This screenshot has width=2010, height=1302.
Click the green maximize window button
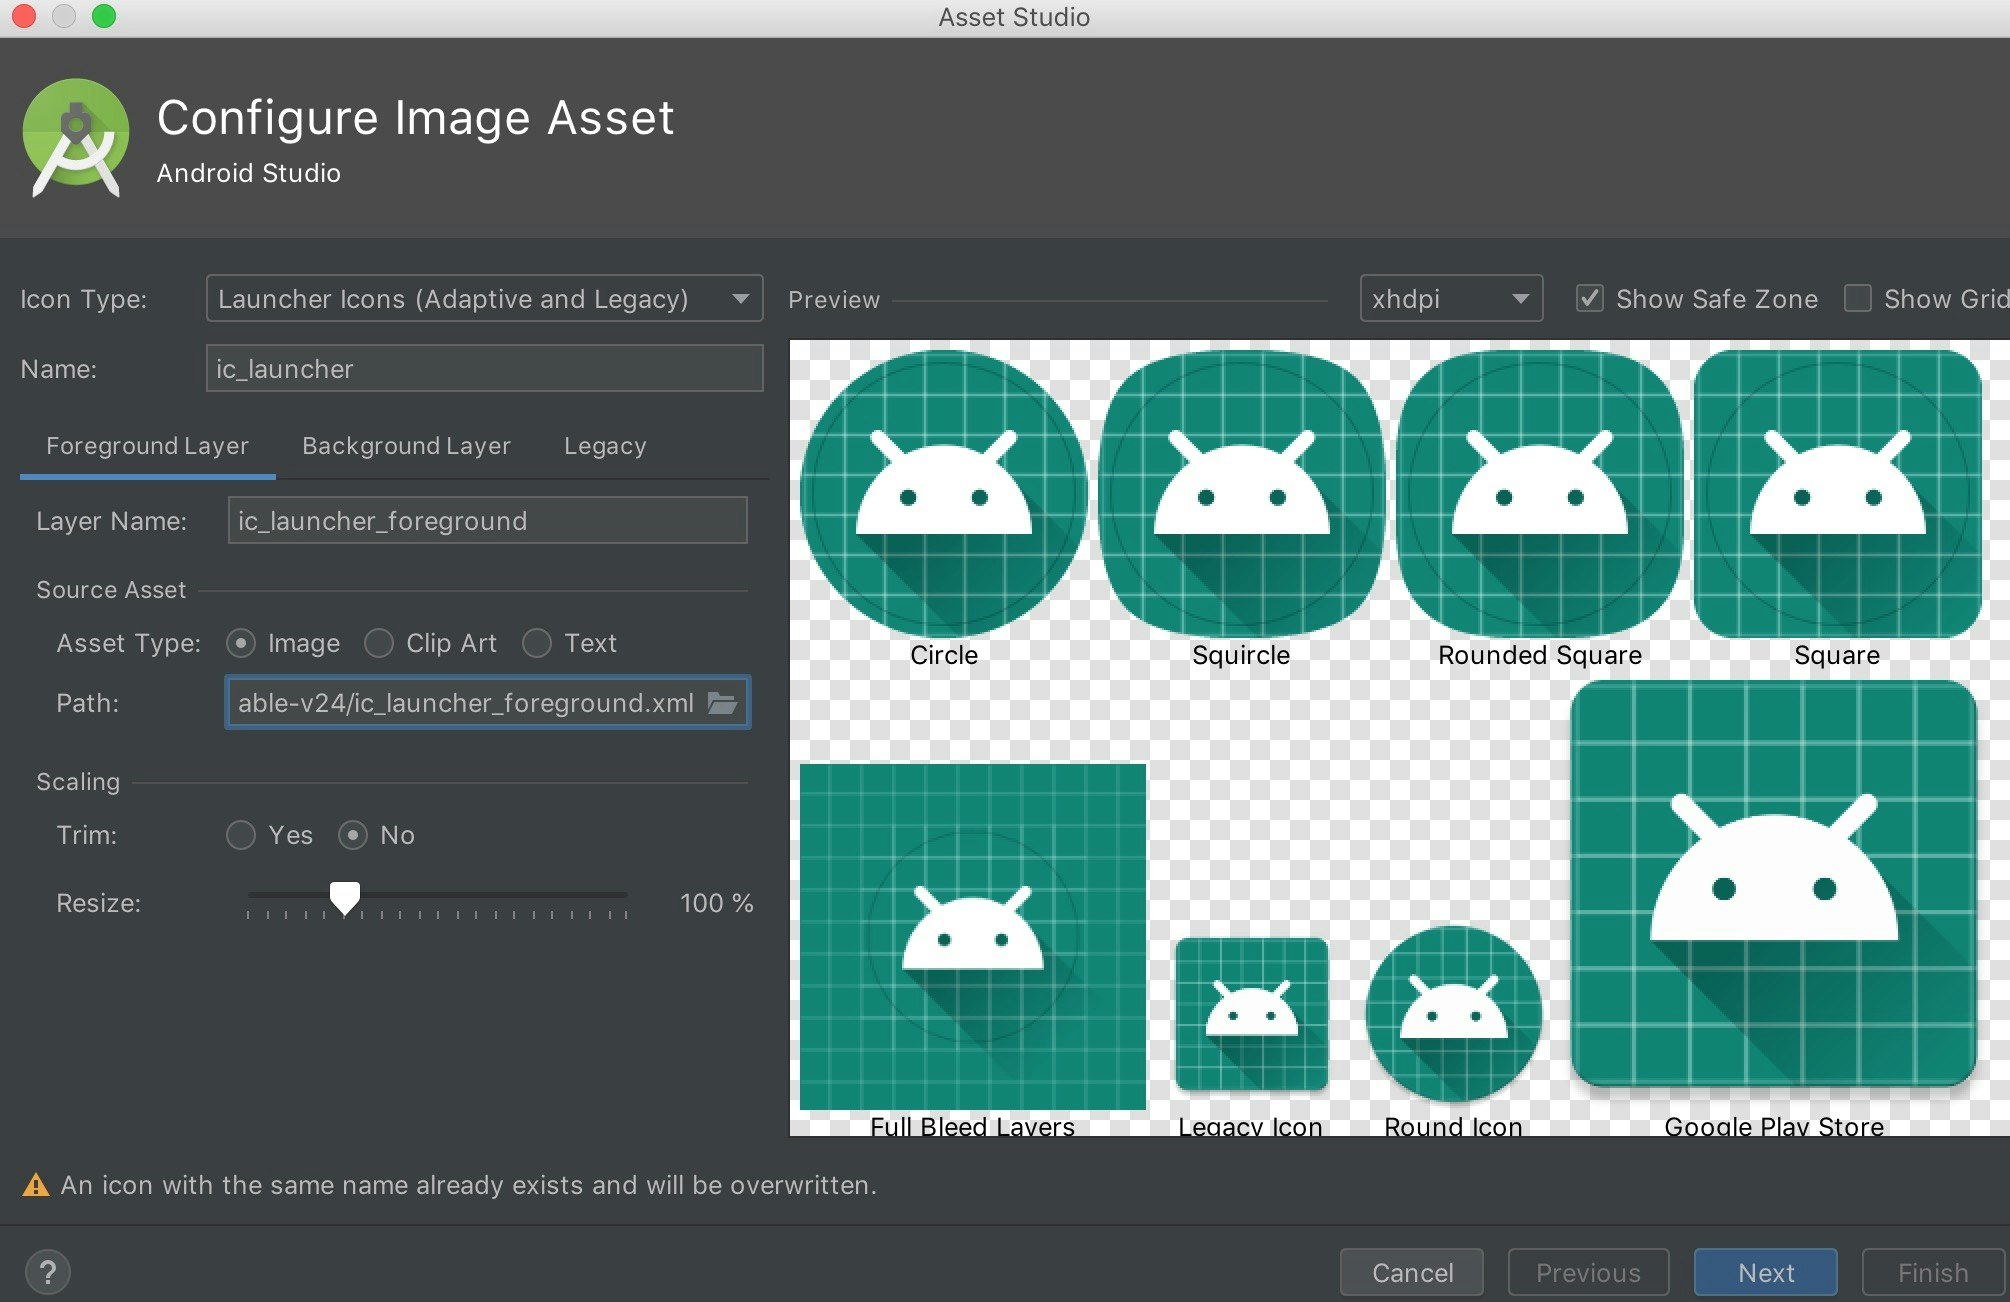(104, 16)
